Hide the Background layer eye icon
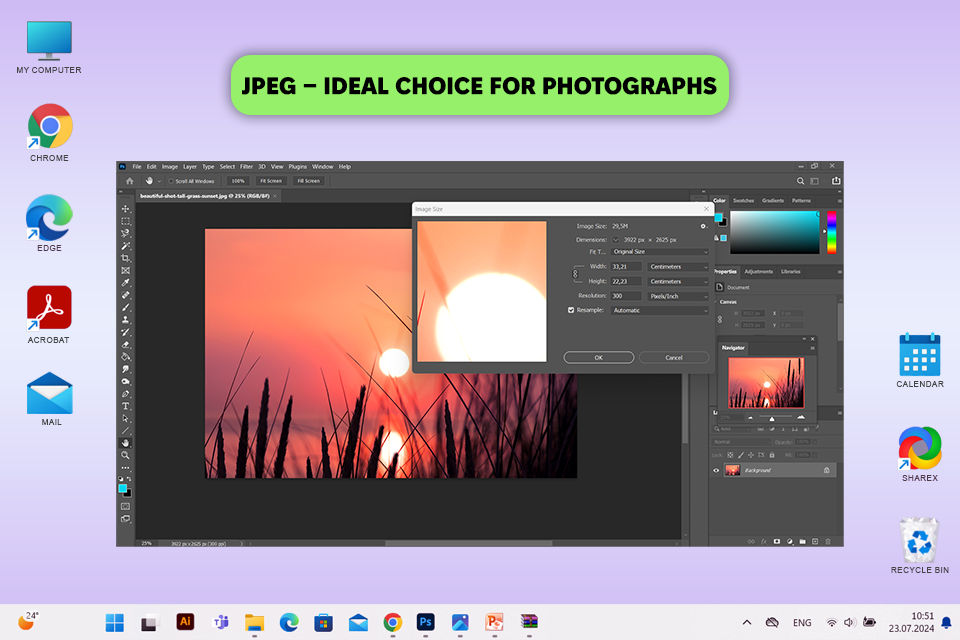 (716, 470)
